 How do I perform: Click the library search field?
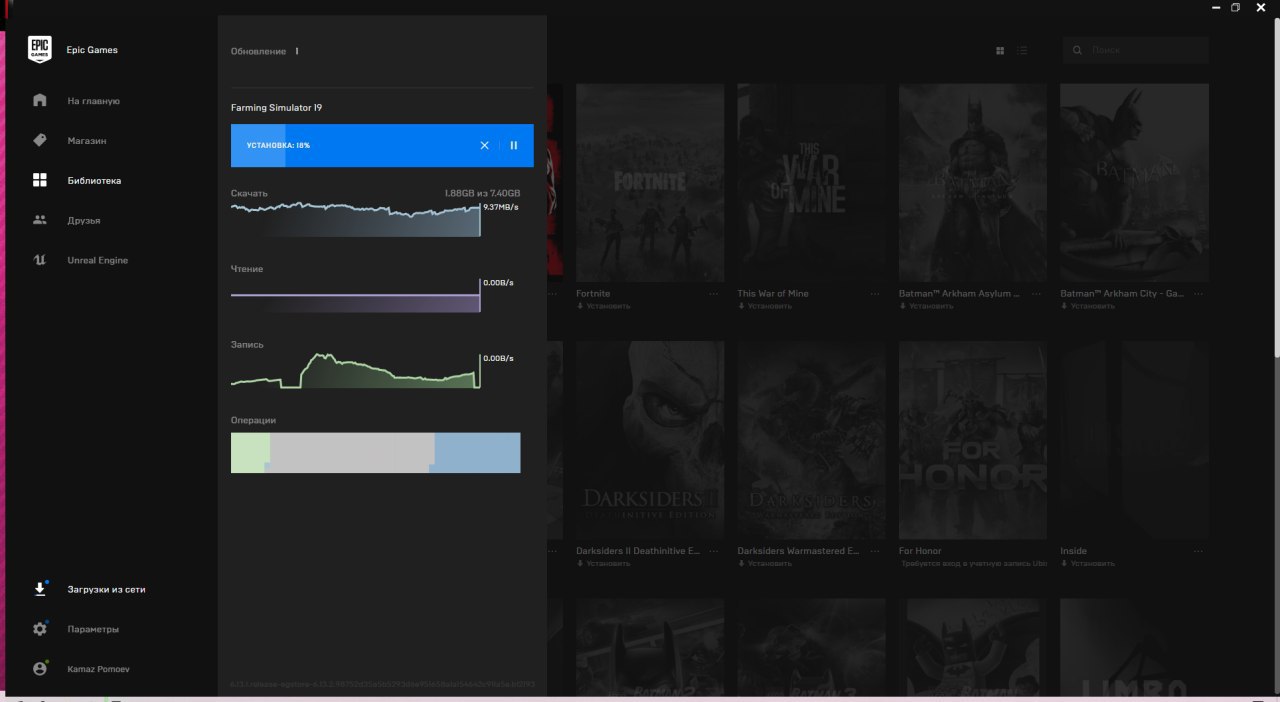click(x=1136, y=50)
